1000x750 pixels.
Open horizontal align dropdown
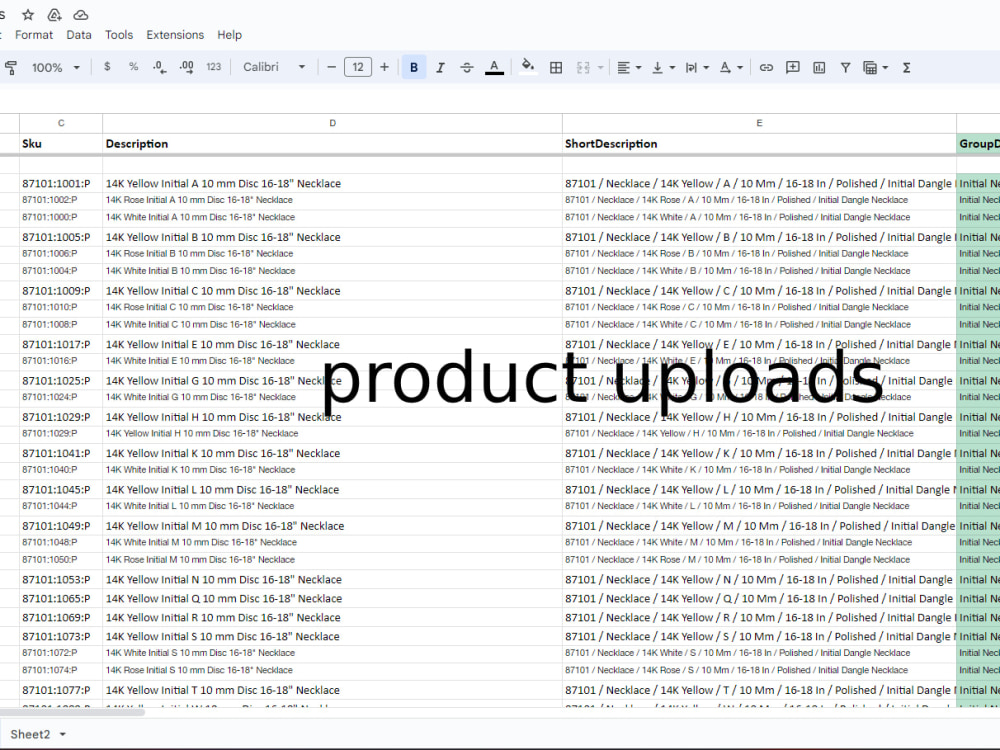point(629,68)
